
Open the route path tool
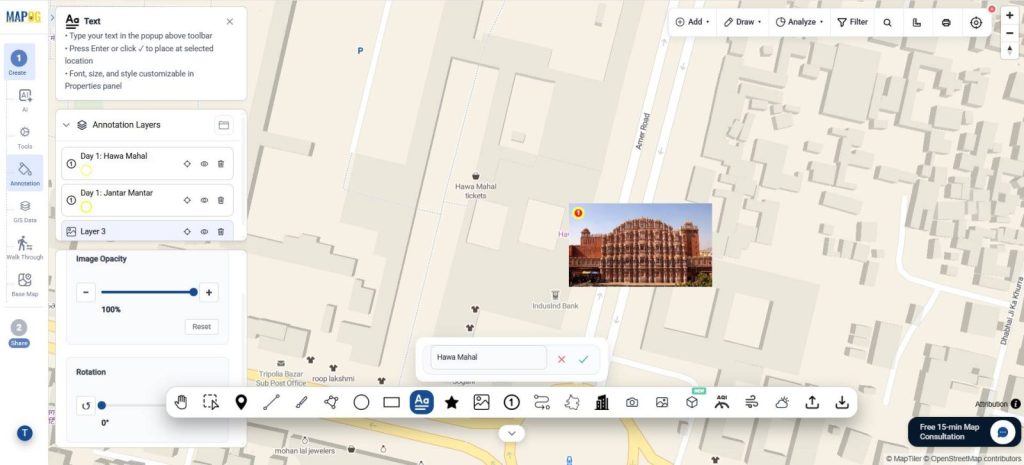[x=541, y=402]
